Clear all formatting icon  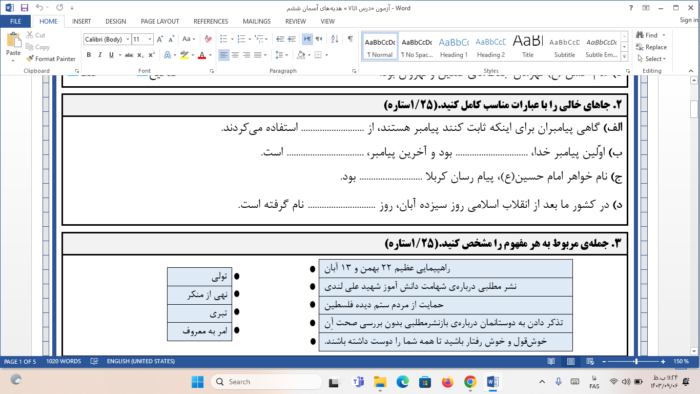click(208, 39)
